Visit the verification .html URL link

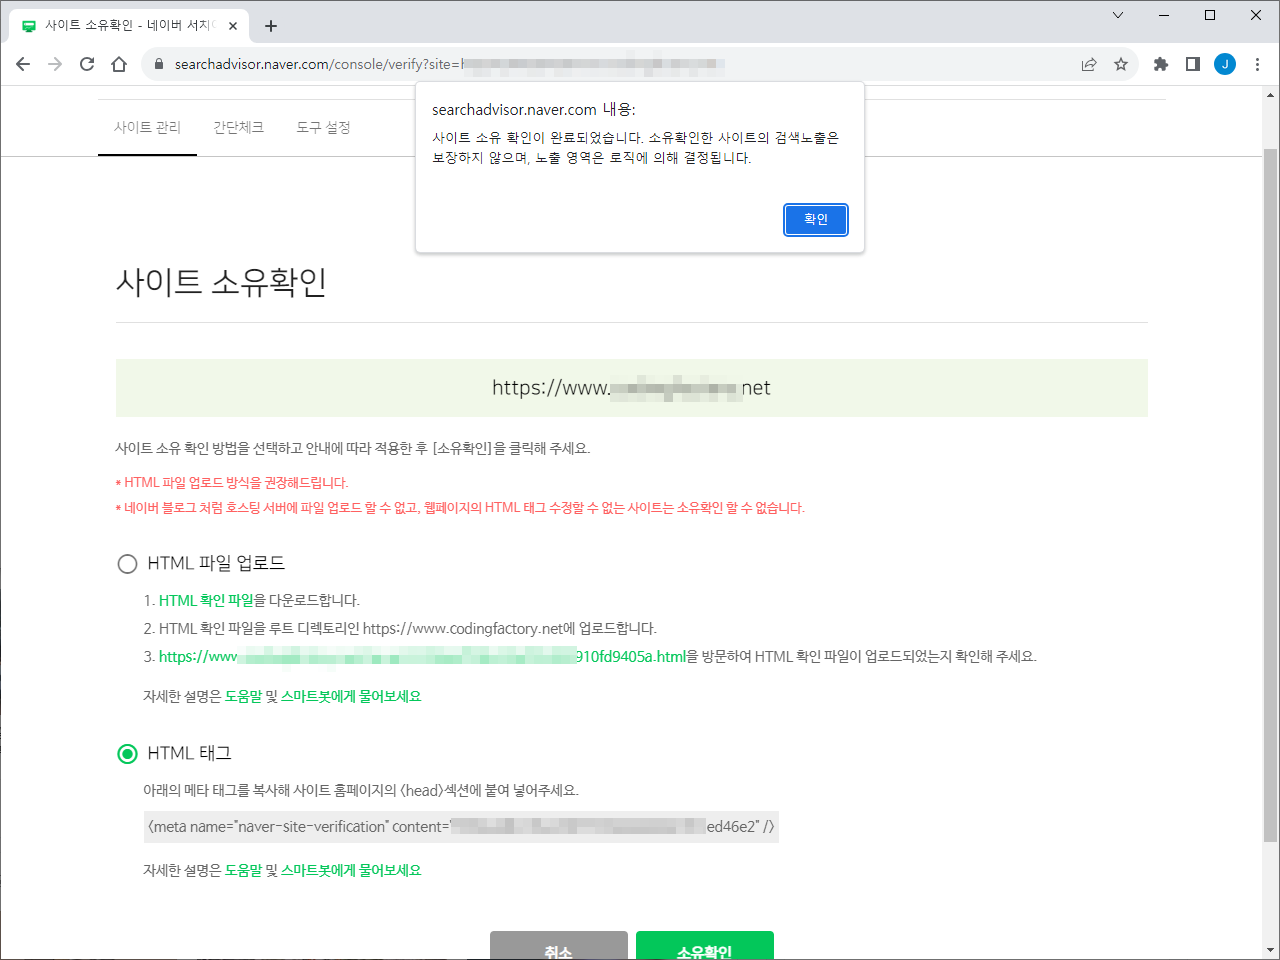coord(422,657)
